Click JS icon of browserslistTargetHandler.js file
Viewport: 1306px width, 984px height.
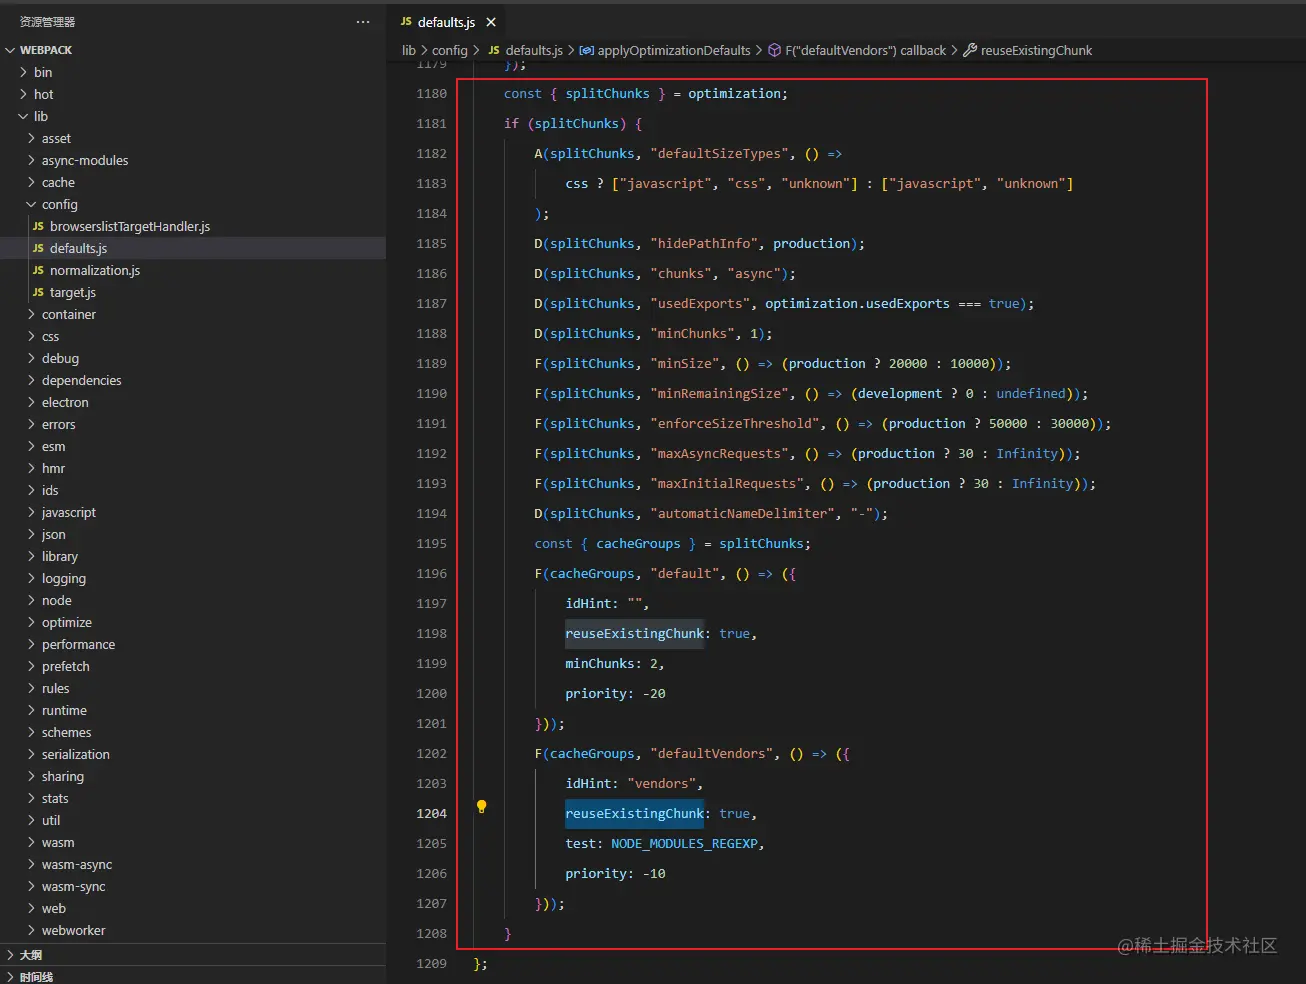pyautogui.click(x=38, y=227)
